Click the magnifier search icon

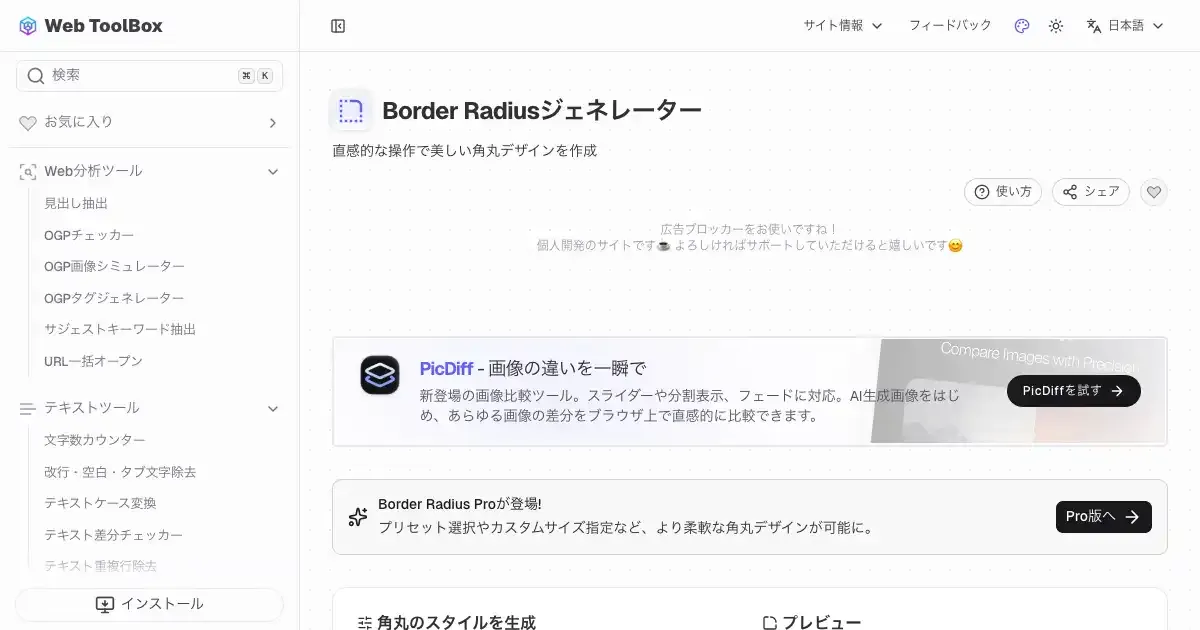click(x=36, y=76)
